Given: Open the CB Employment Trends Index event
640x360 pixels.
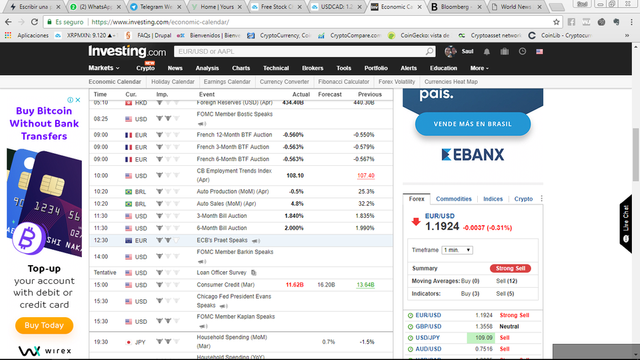Looking at the screenshot, I should tap(234, 175).
